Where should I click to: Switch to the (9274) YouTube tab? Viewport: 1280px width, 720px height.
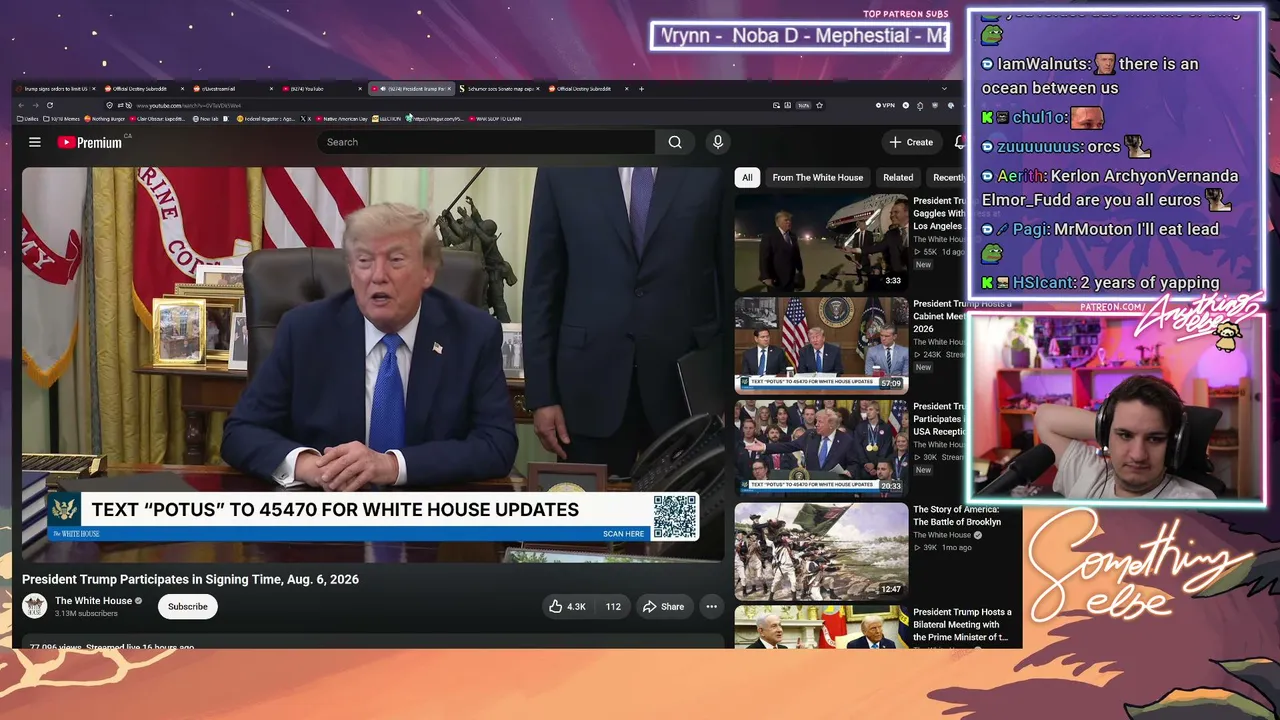click(321, 88)
